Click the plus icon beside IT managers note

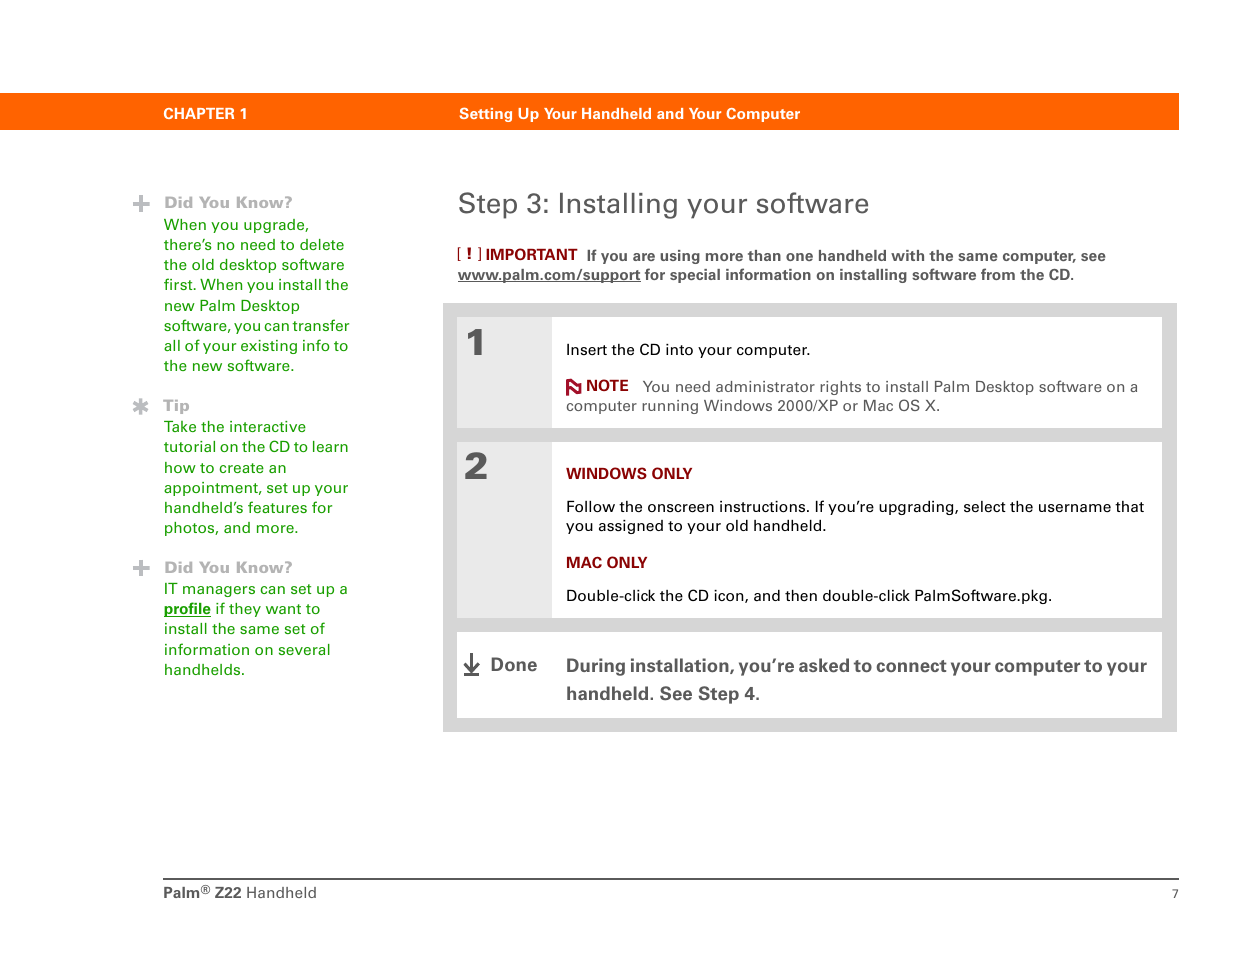coord(141,568)
